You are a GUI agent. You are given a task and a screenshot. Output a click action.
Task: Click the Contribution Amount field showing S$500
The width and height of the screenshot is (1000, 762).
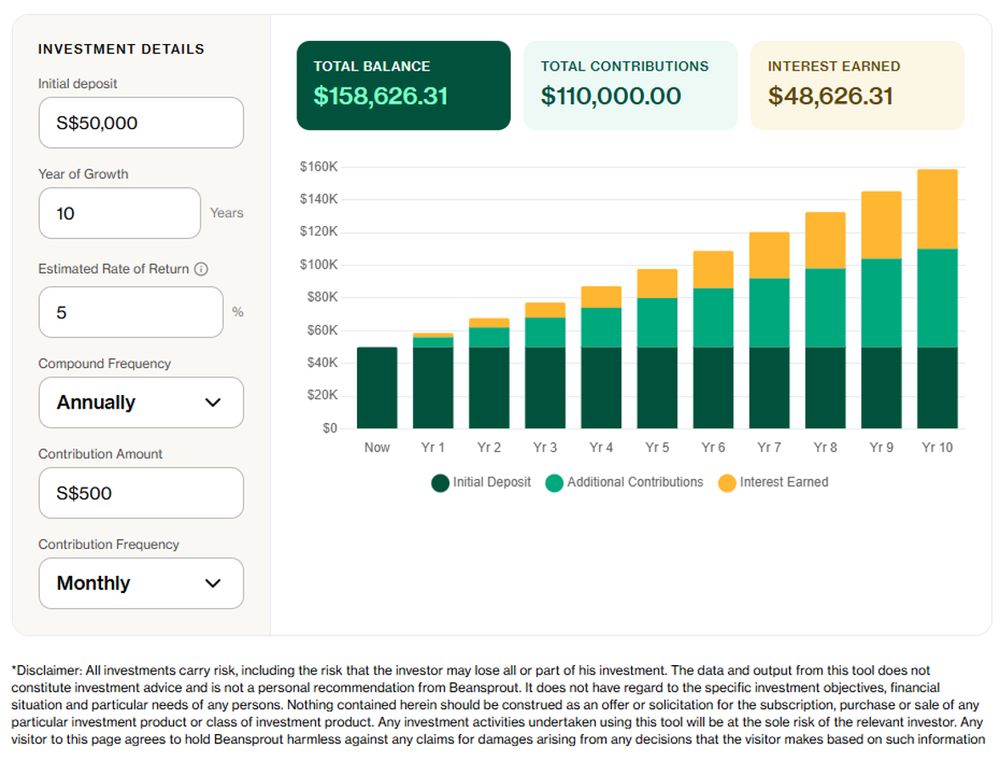[141, 493]
